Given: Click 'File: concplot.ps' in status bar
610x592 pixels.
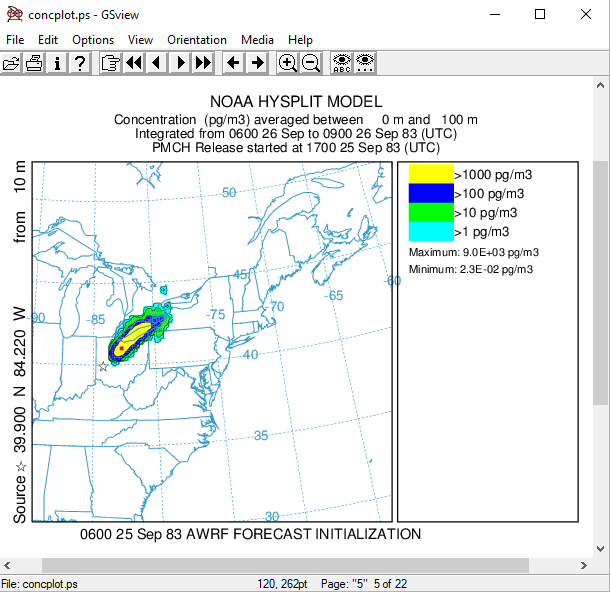Looking at the screenshot, I should [39, 584].
